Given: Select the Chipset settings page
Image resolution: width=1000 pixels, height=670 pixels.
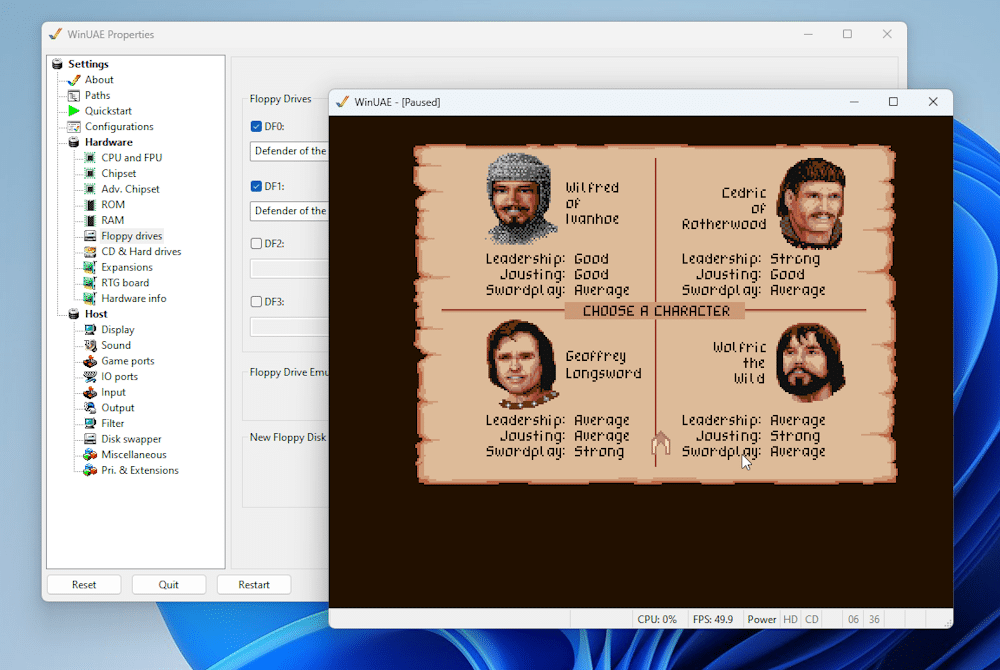Looking at the screenshot, I should [x=118, y=174].
